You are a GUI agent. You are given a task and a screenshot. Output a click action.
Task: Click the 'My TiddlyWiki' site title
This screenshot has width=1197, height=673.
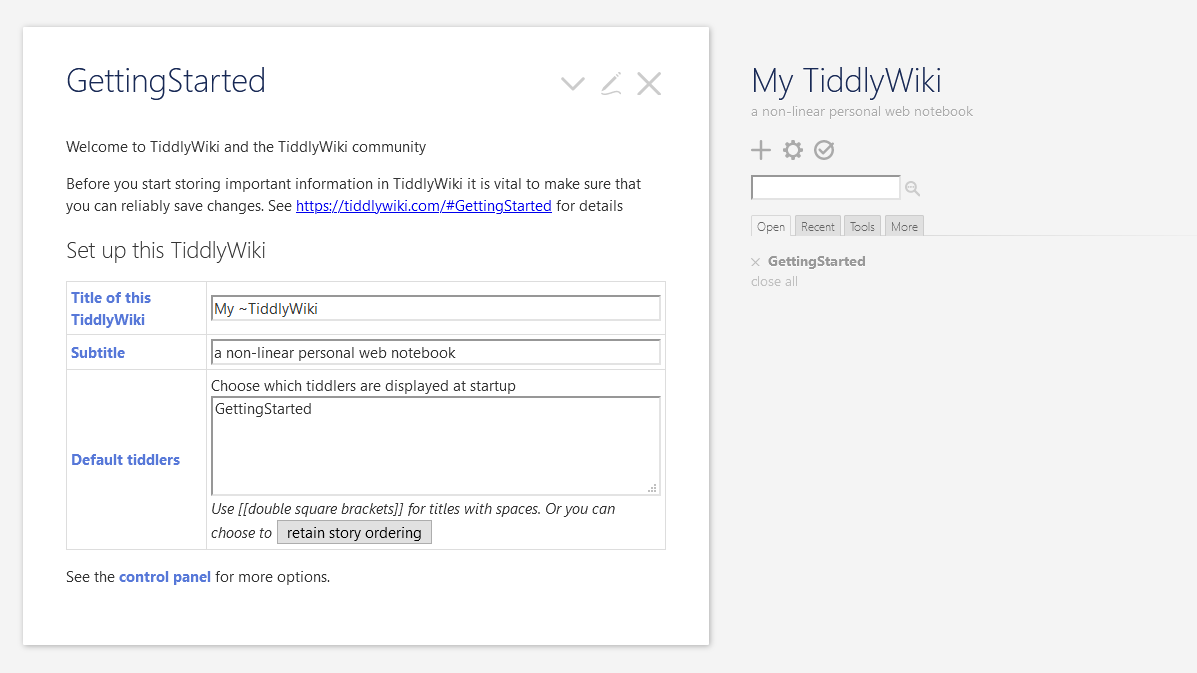[846, 81]
